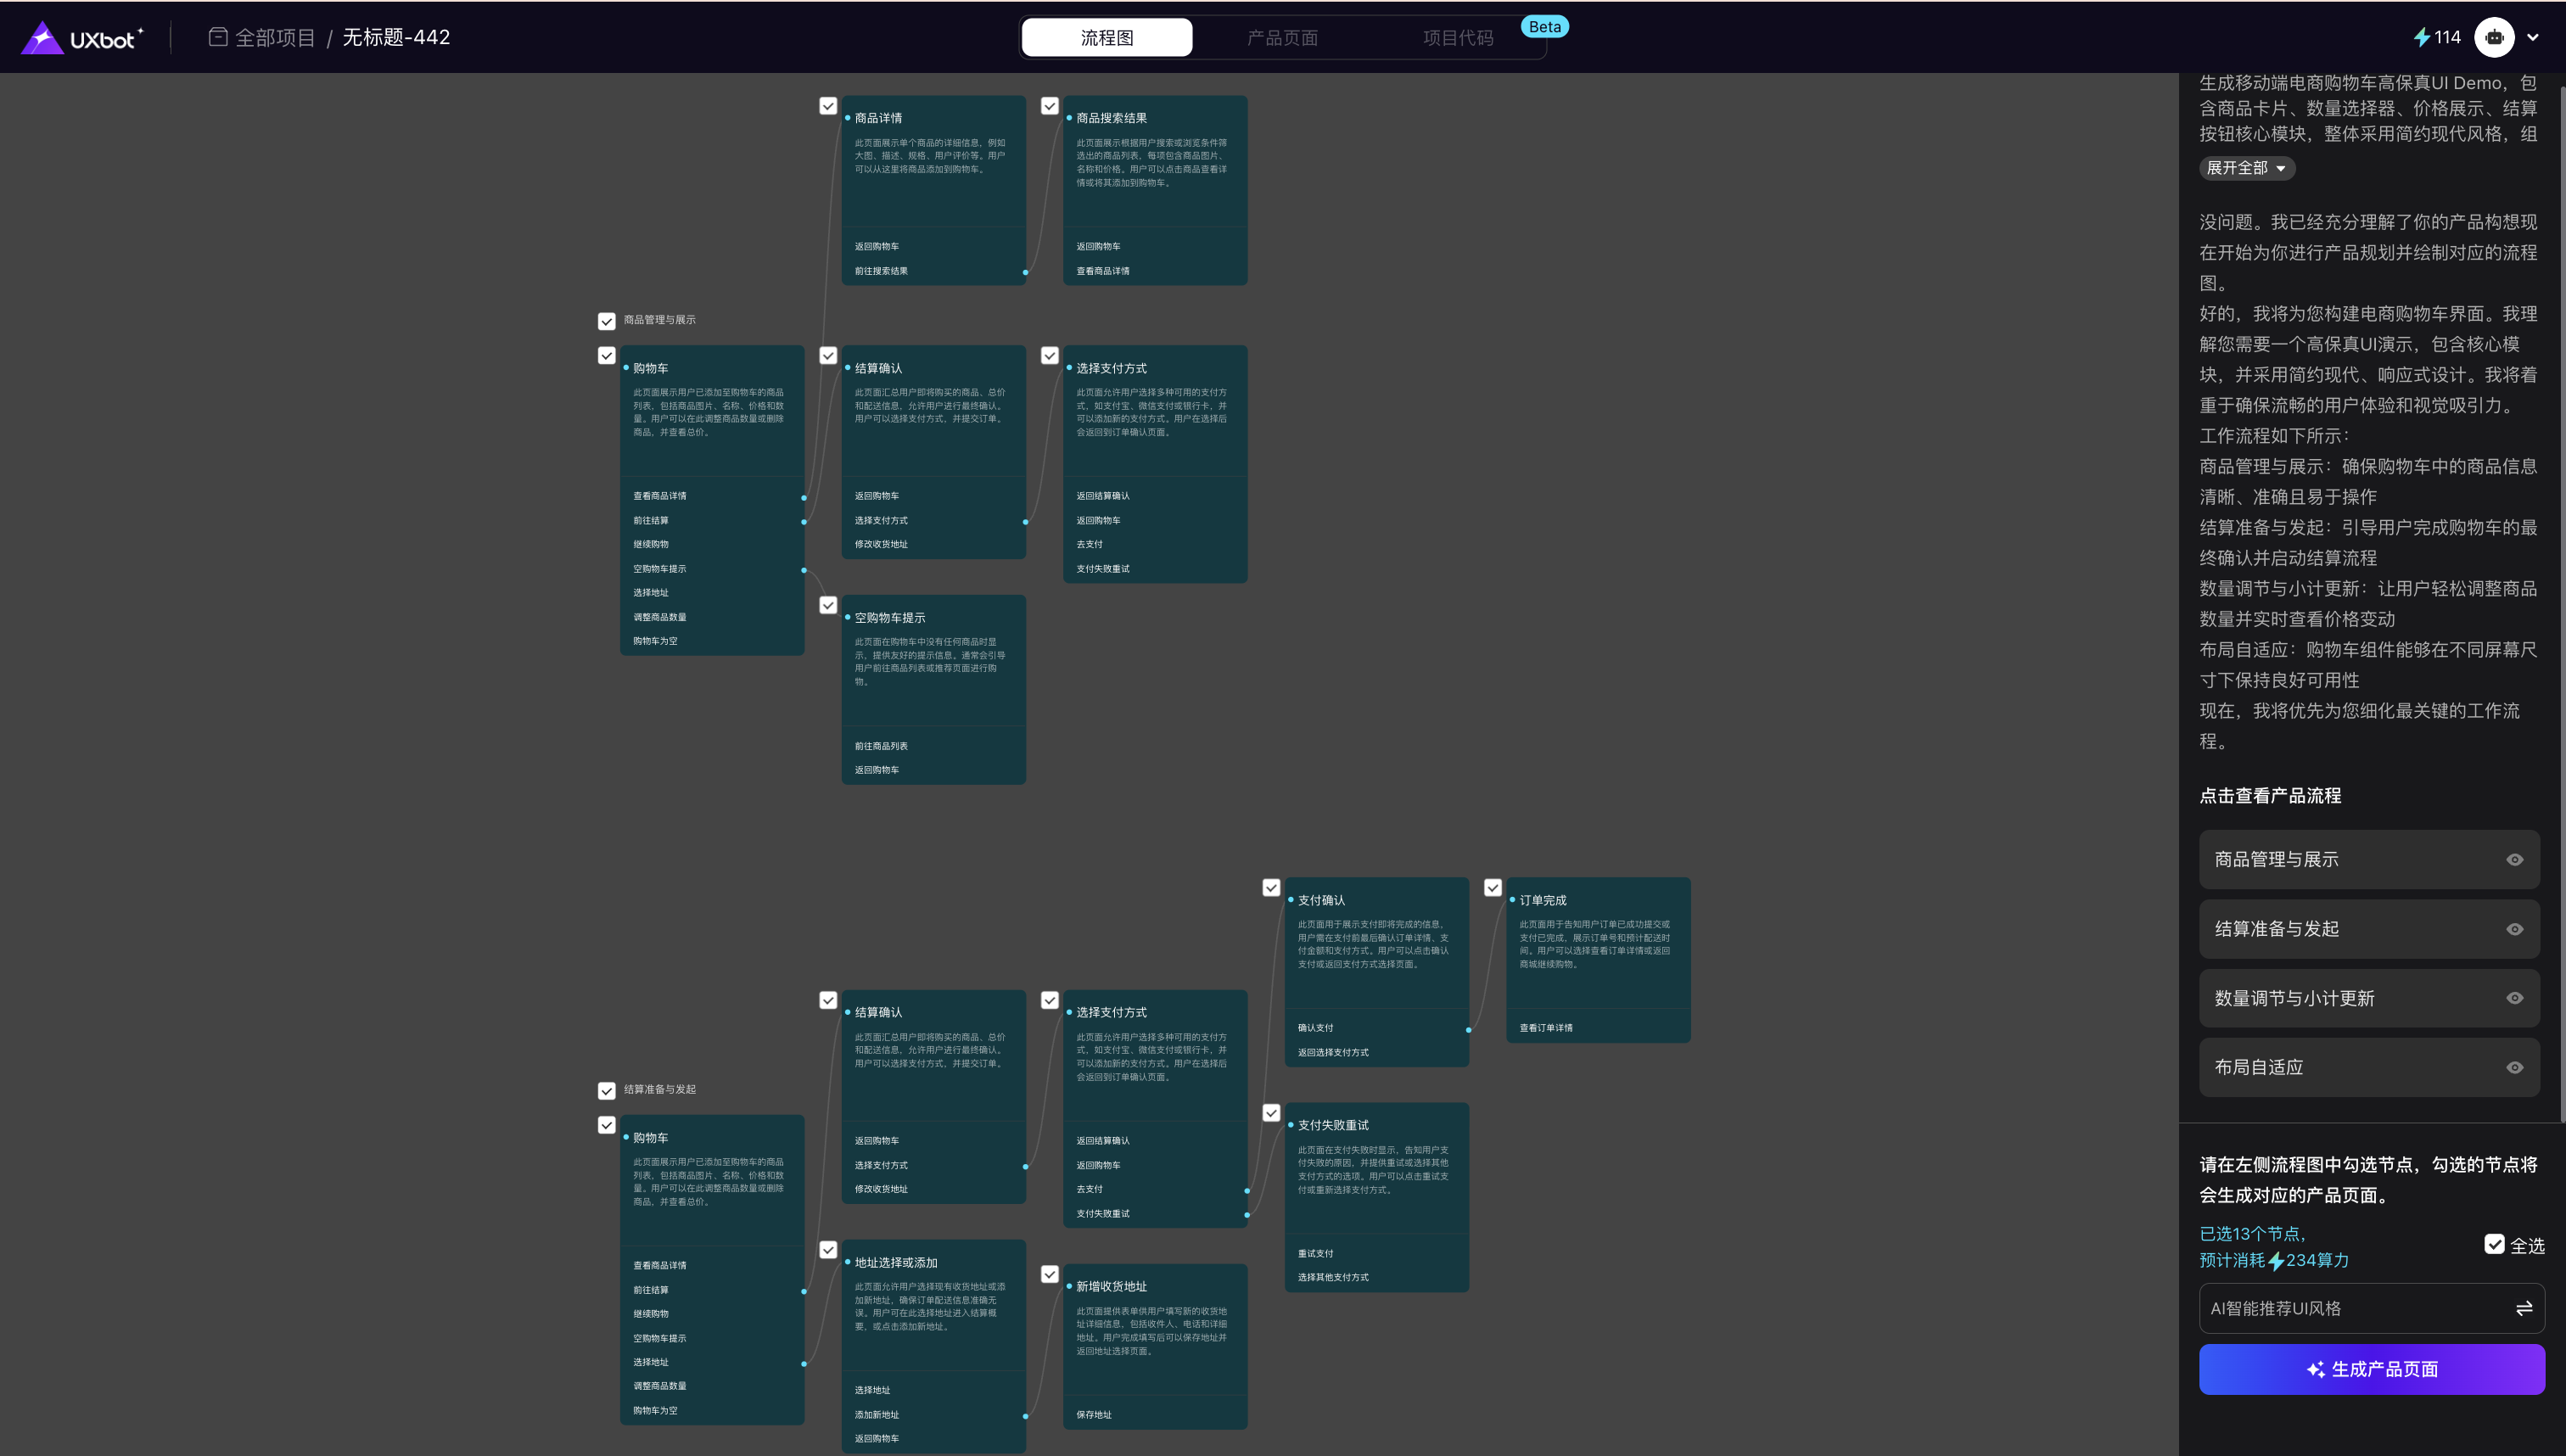
Task: Click the UXbot logo icon
Action: pyautogui.click(x=42, y=38)
